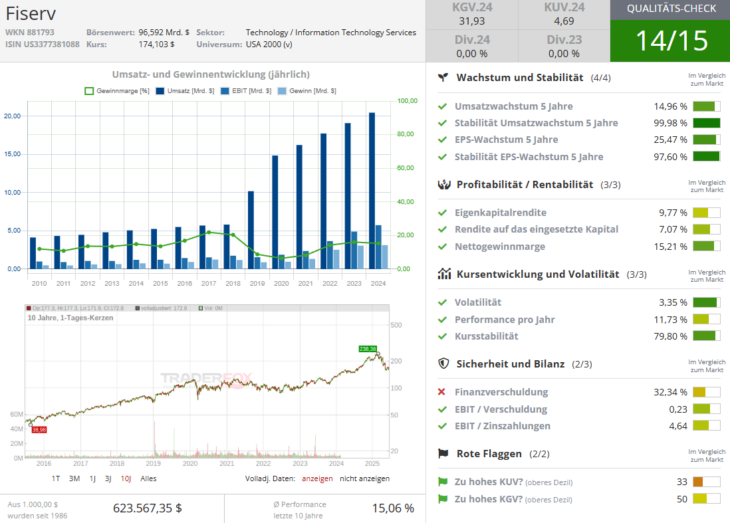Click sector text Technology / Information Technology Services
730x523 pixels.
click(x=331, y=32)
